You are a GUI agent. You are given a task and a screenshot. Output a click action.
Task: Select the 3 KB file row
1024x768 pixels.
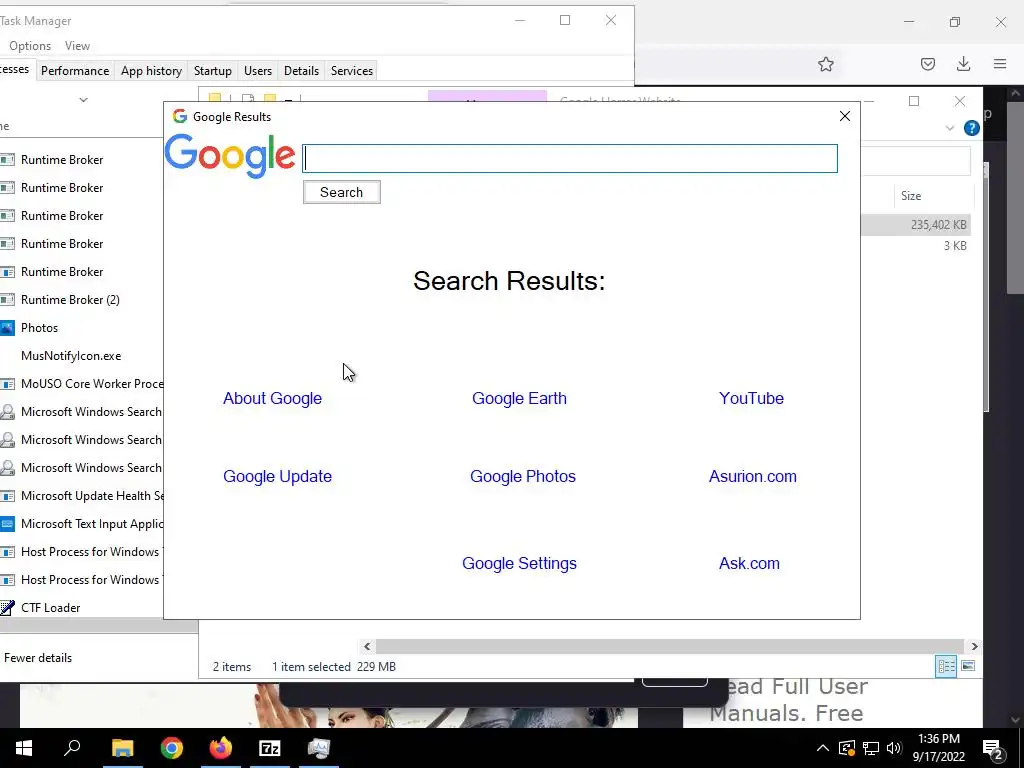(x=916, y=246)
